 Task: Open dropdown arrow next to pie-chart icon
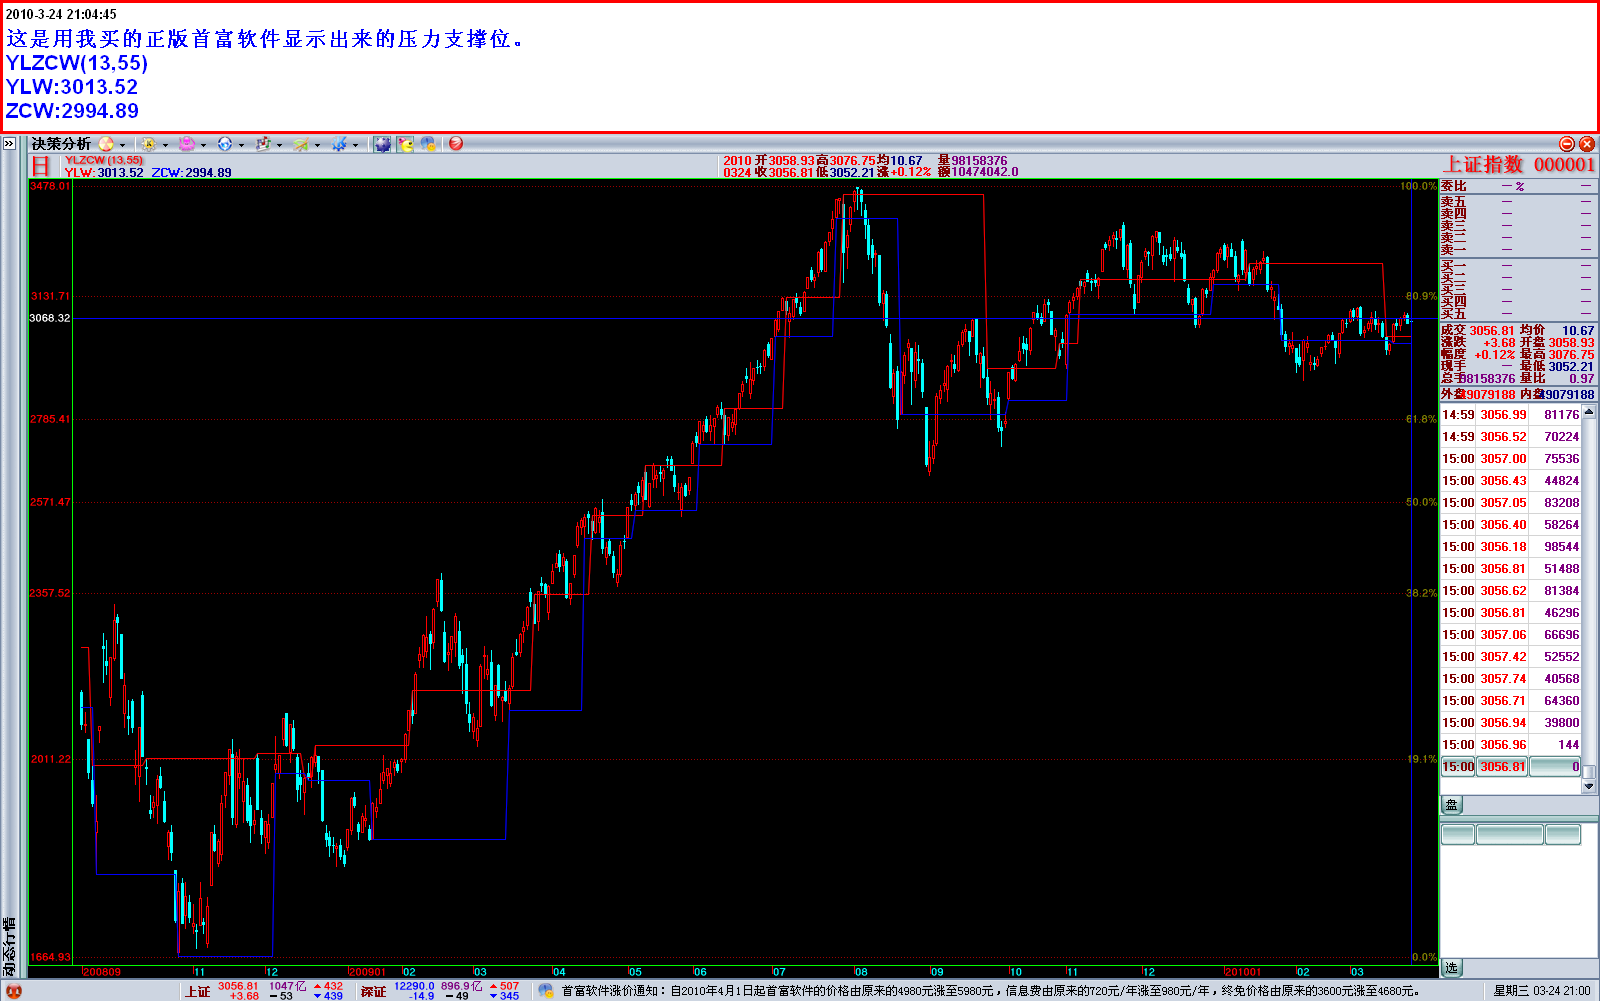(x=123, y=145)
